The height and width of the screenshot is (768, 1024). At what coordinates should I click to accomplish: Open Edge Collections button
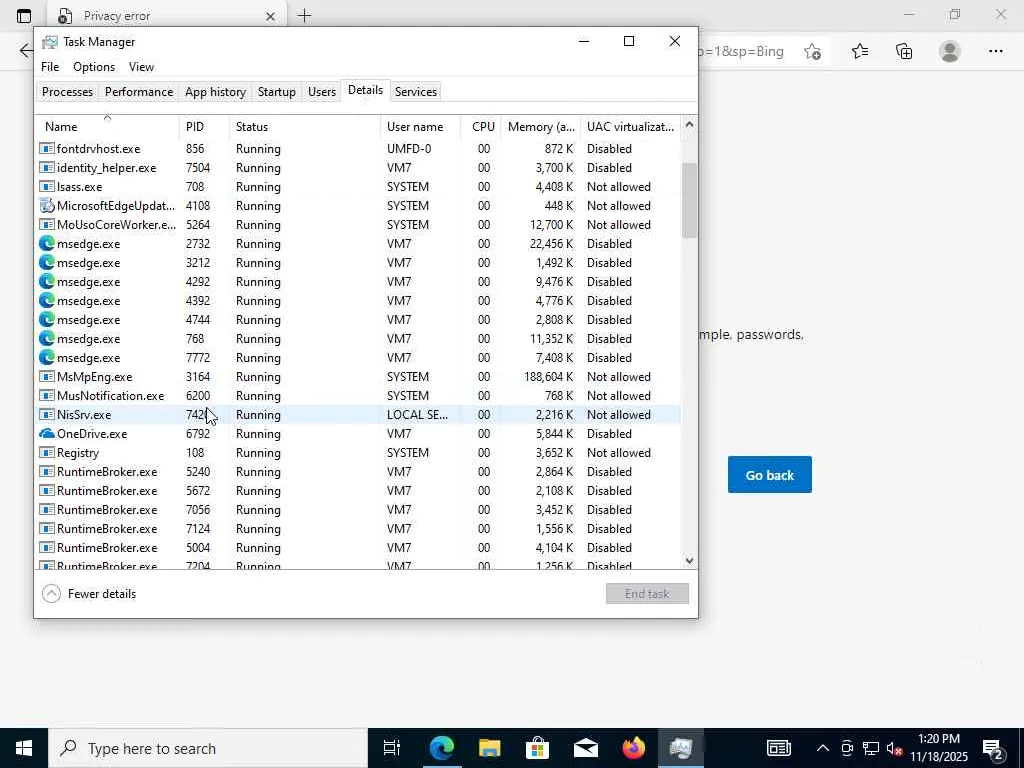(x=904, y=51)
